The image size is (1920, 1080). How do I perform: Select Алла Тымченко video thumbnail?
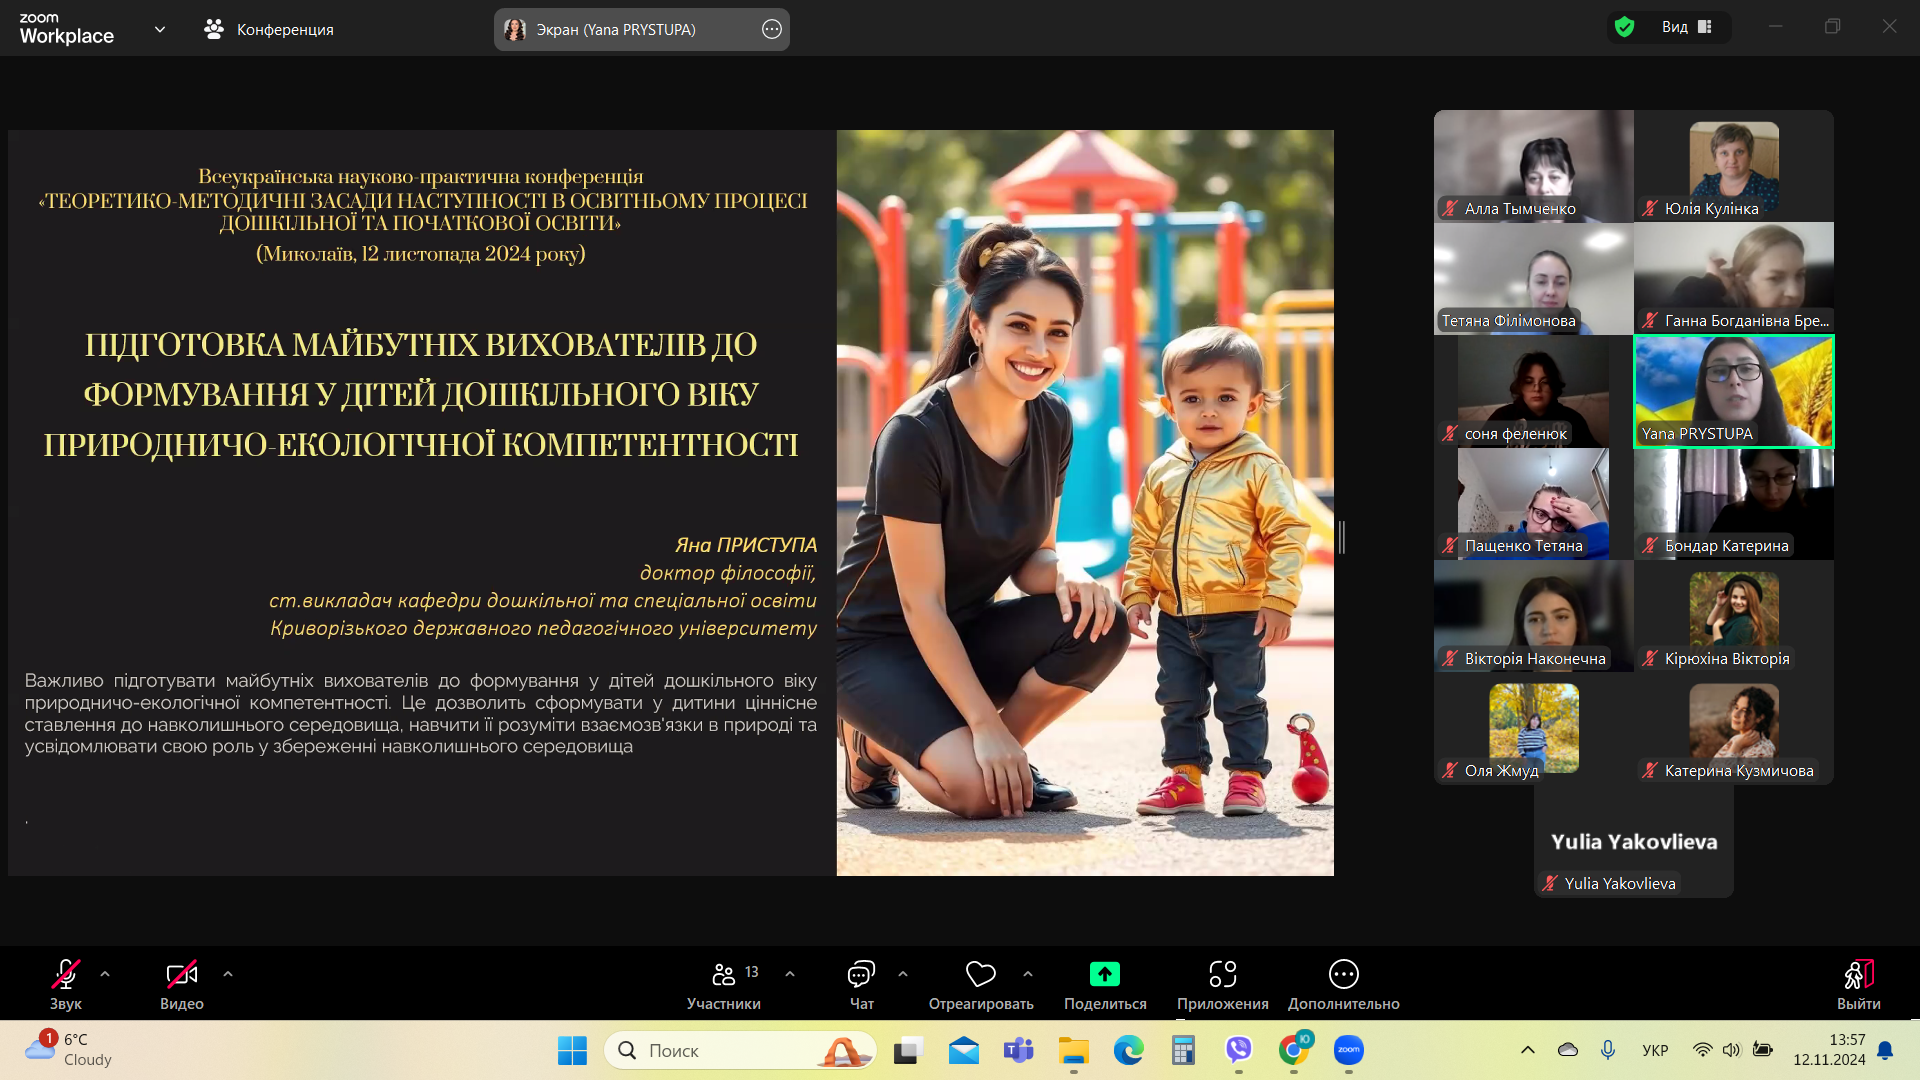1534,166
